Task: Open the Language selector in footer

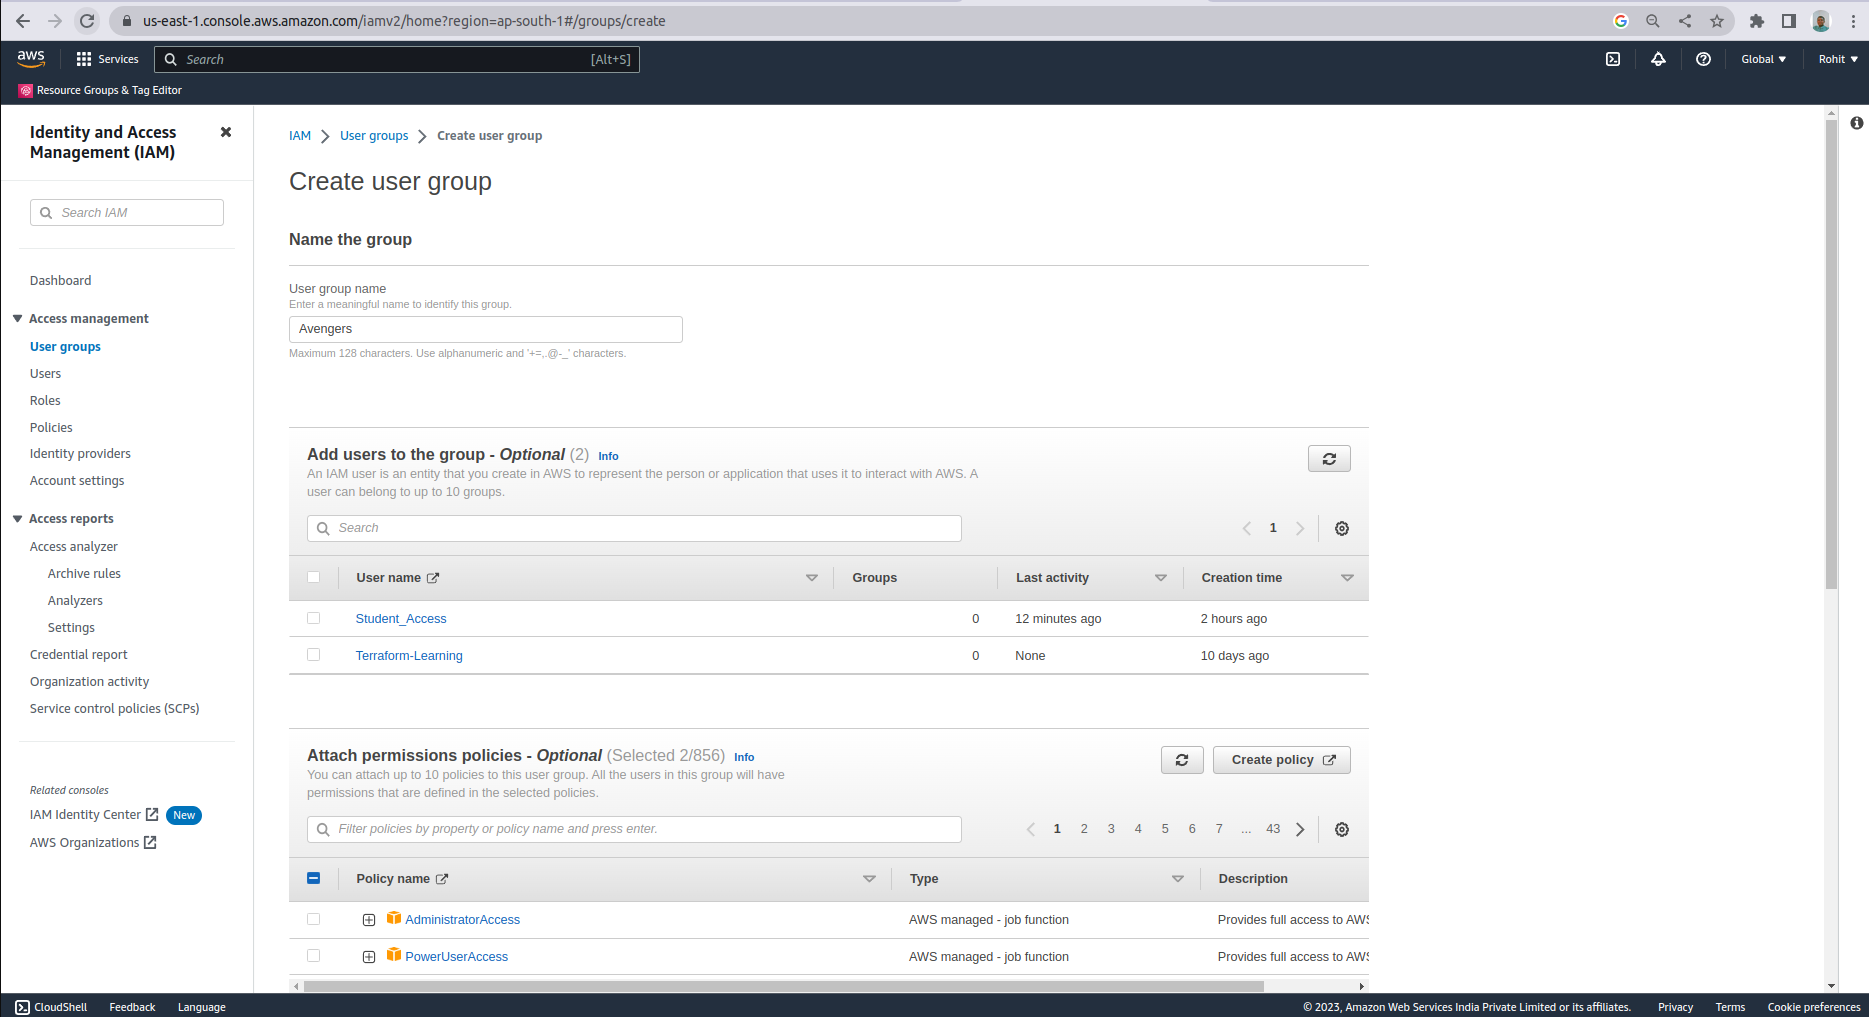Action: 202,1007
